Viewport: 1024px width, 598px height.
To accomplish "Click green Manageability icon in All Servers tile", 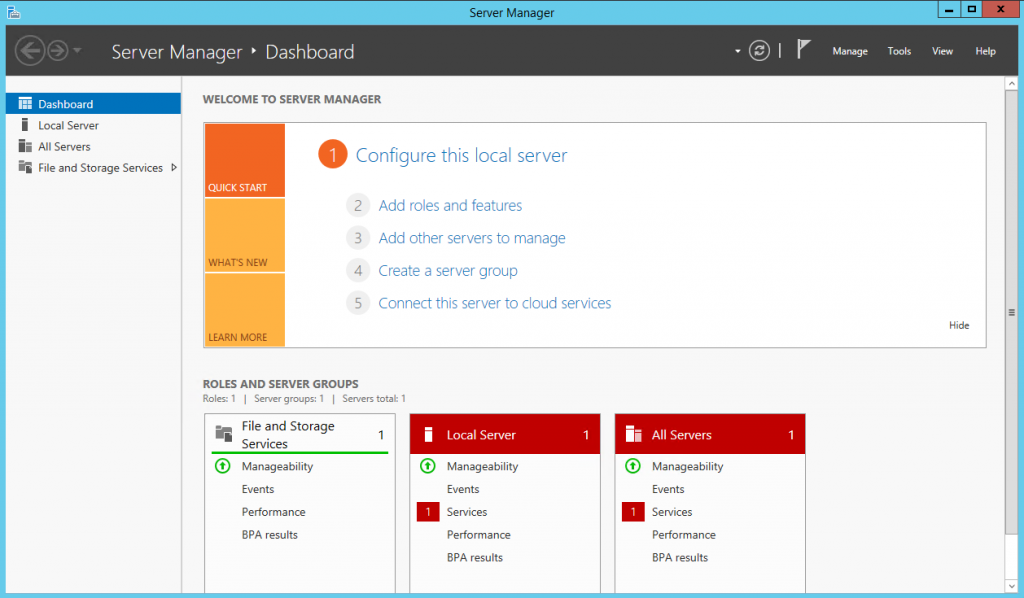I will 633,466.
